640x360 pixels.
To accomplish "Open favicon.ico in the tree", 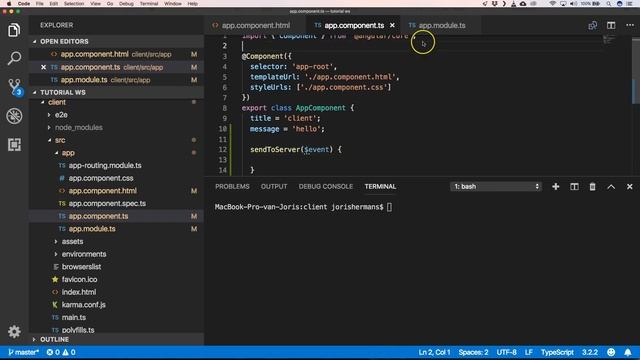I will click(x=79, y=279).
